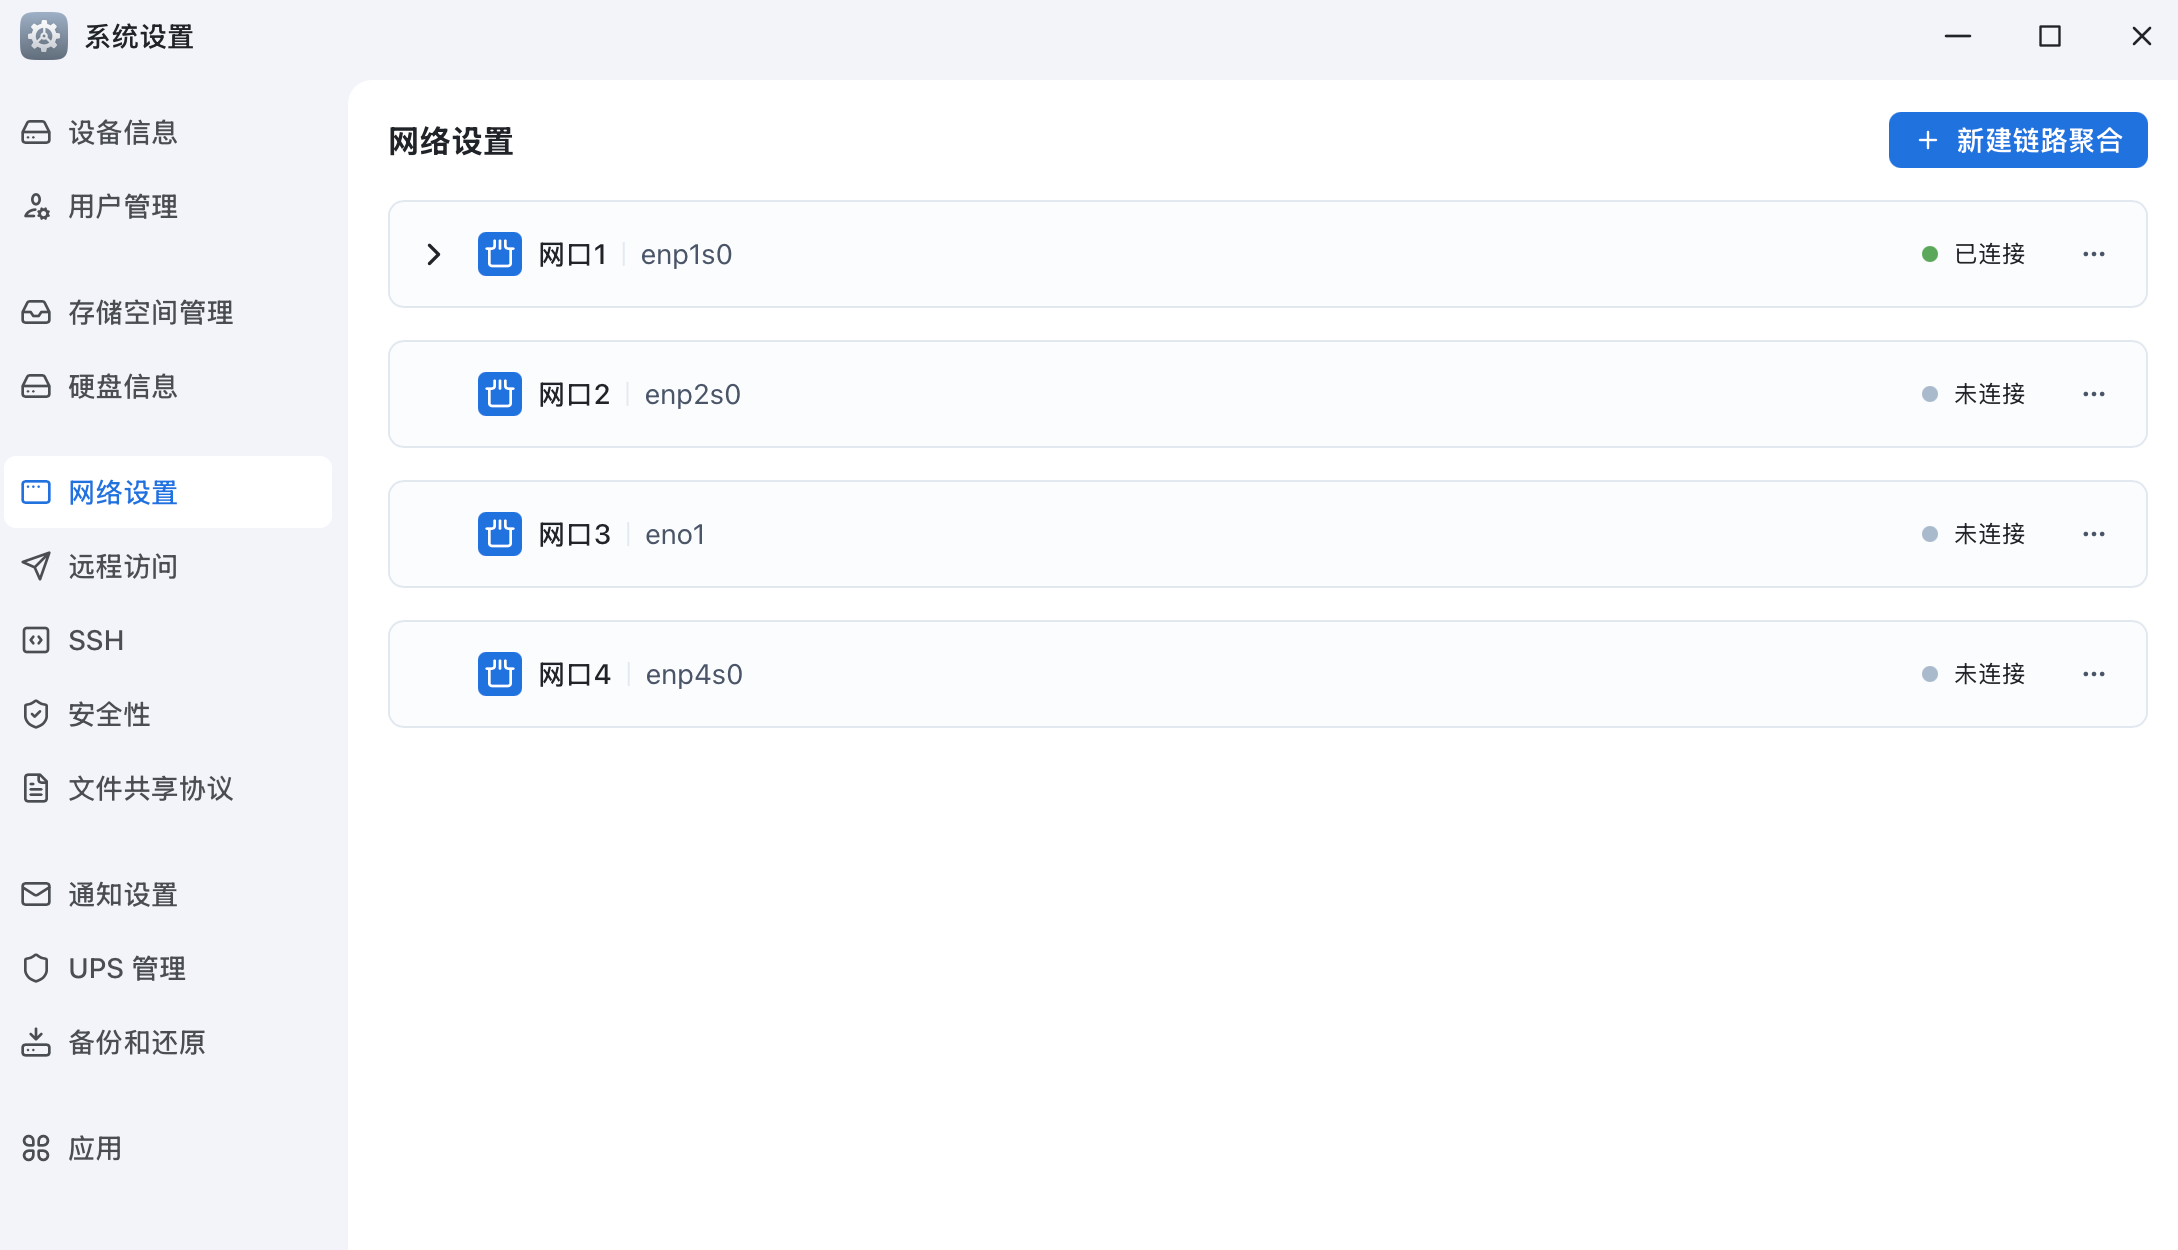
Task: Click the 网口4 enp4s0 port icon
Action: click(499, 674)
